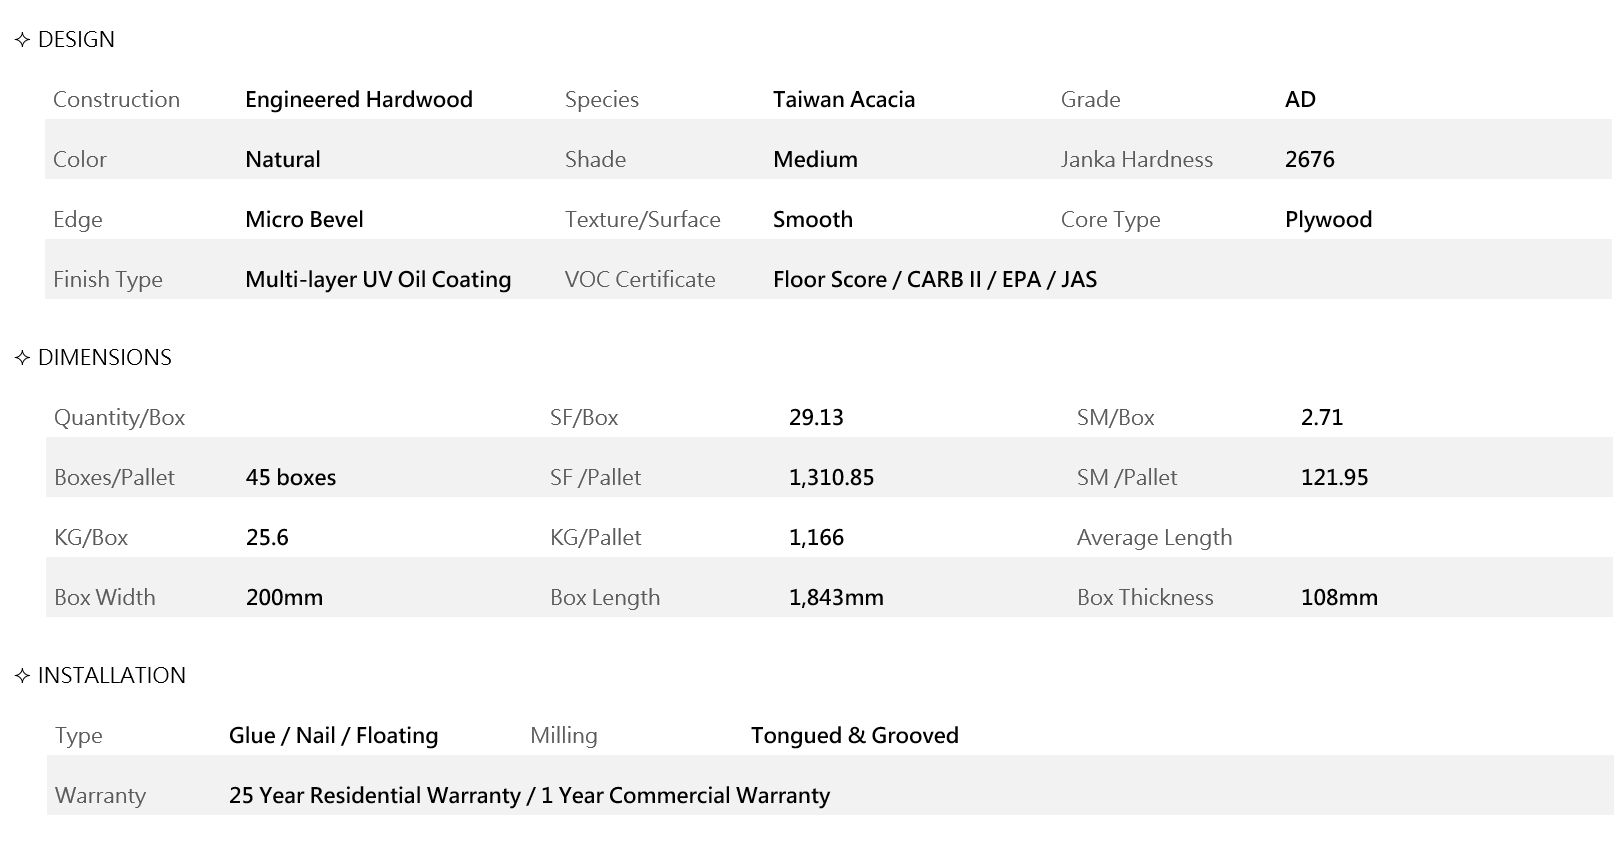This screenshot has width=1616, height=859.
Task: Click the Taiwan Acacia species value
Action: click(843, 100)
